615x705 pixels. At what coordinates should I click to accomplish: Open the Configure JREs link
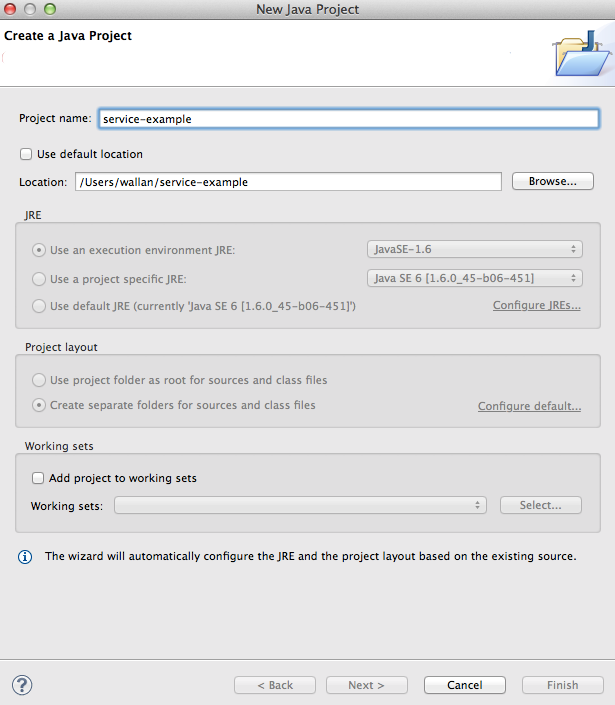tap(536, 306)
